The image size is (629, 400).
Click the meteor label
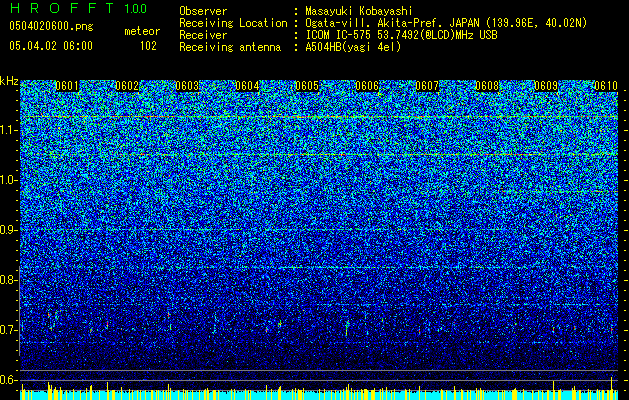coord(142,31)
